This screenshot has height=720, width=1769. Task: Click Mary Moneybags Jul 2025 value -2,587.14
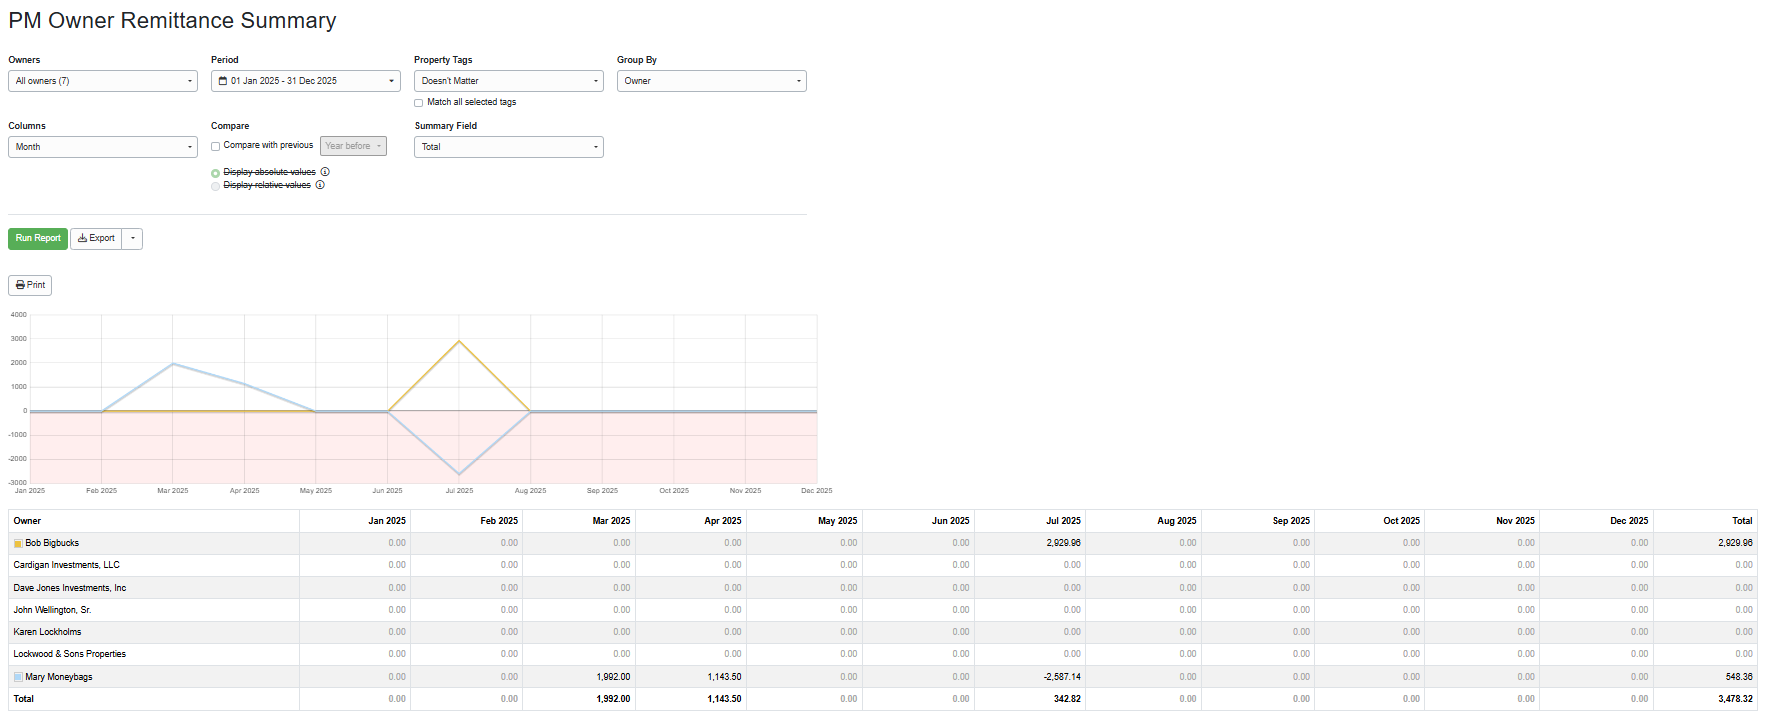click(1062, 677)
